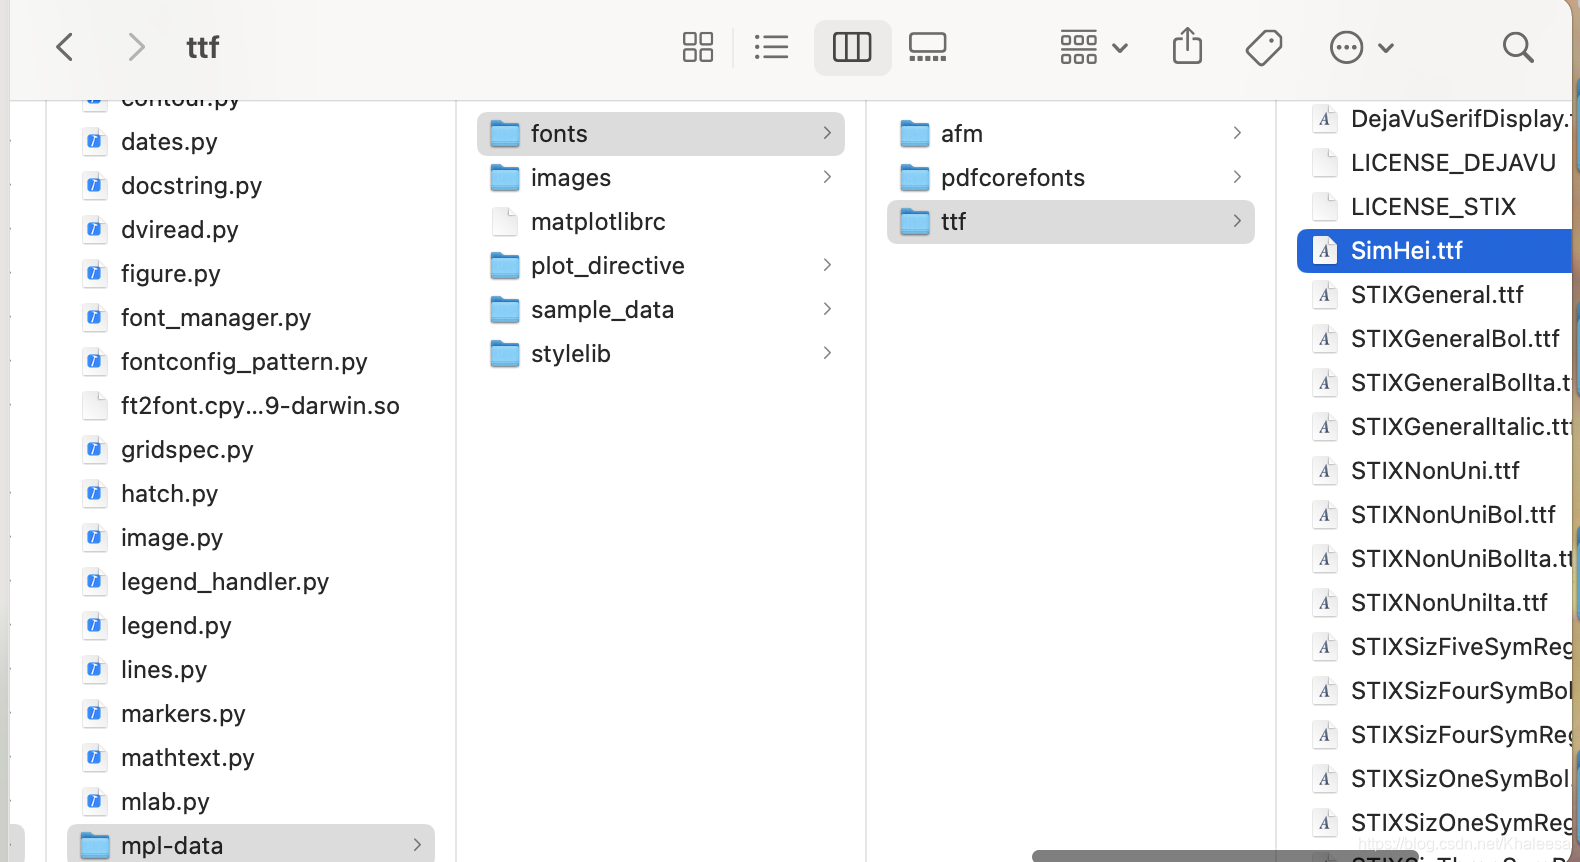The height and width of the screenshot is (862, 1580).
Task: Click the mathtext.py file icon
Action: [95, 757]
